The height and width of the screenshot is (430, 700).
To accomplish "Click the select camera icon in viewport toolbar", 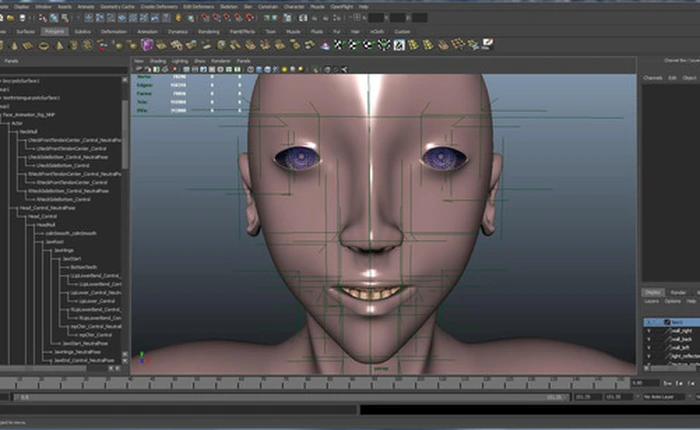I will [139, 70].
